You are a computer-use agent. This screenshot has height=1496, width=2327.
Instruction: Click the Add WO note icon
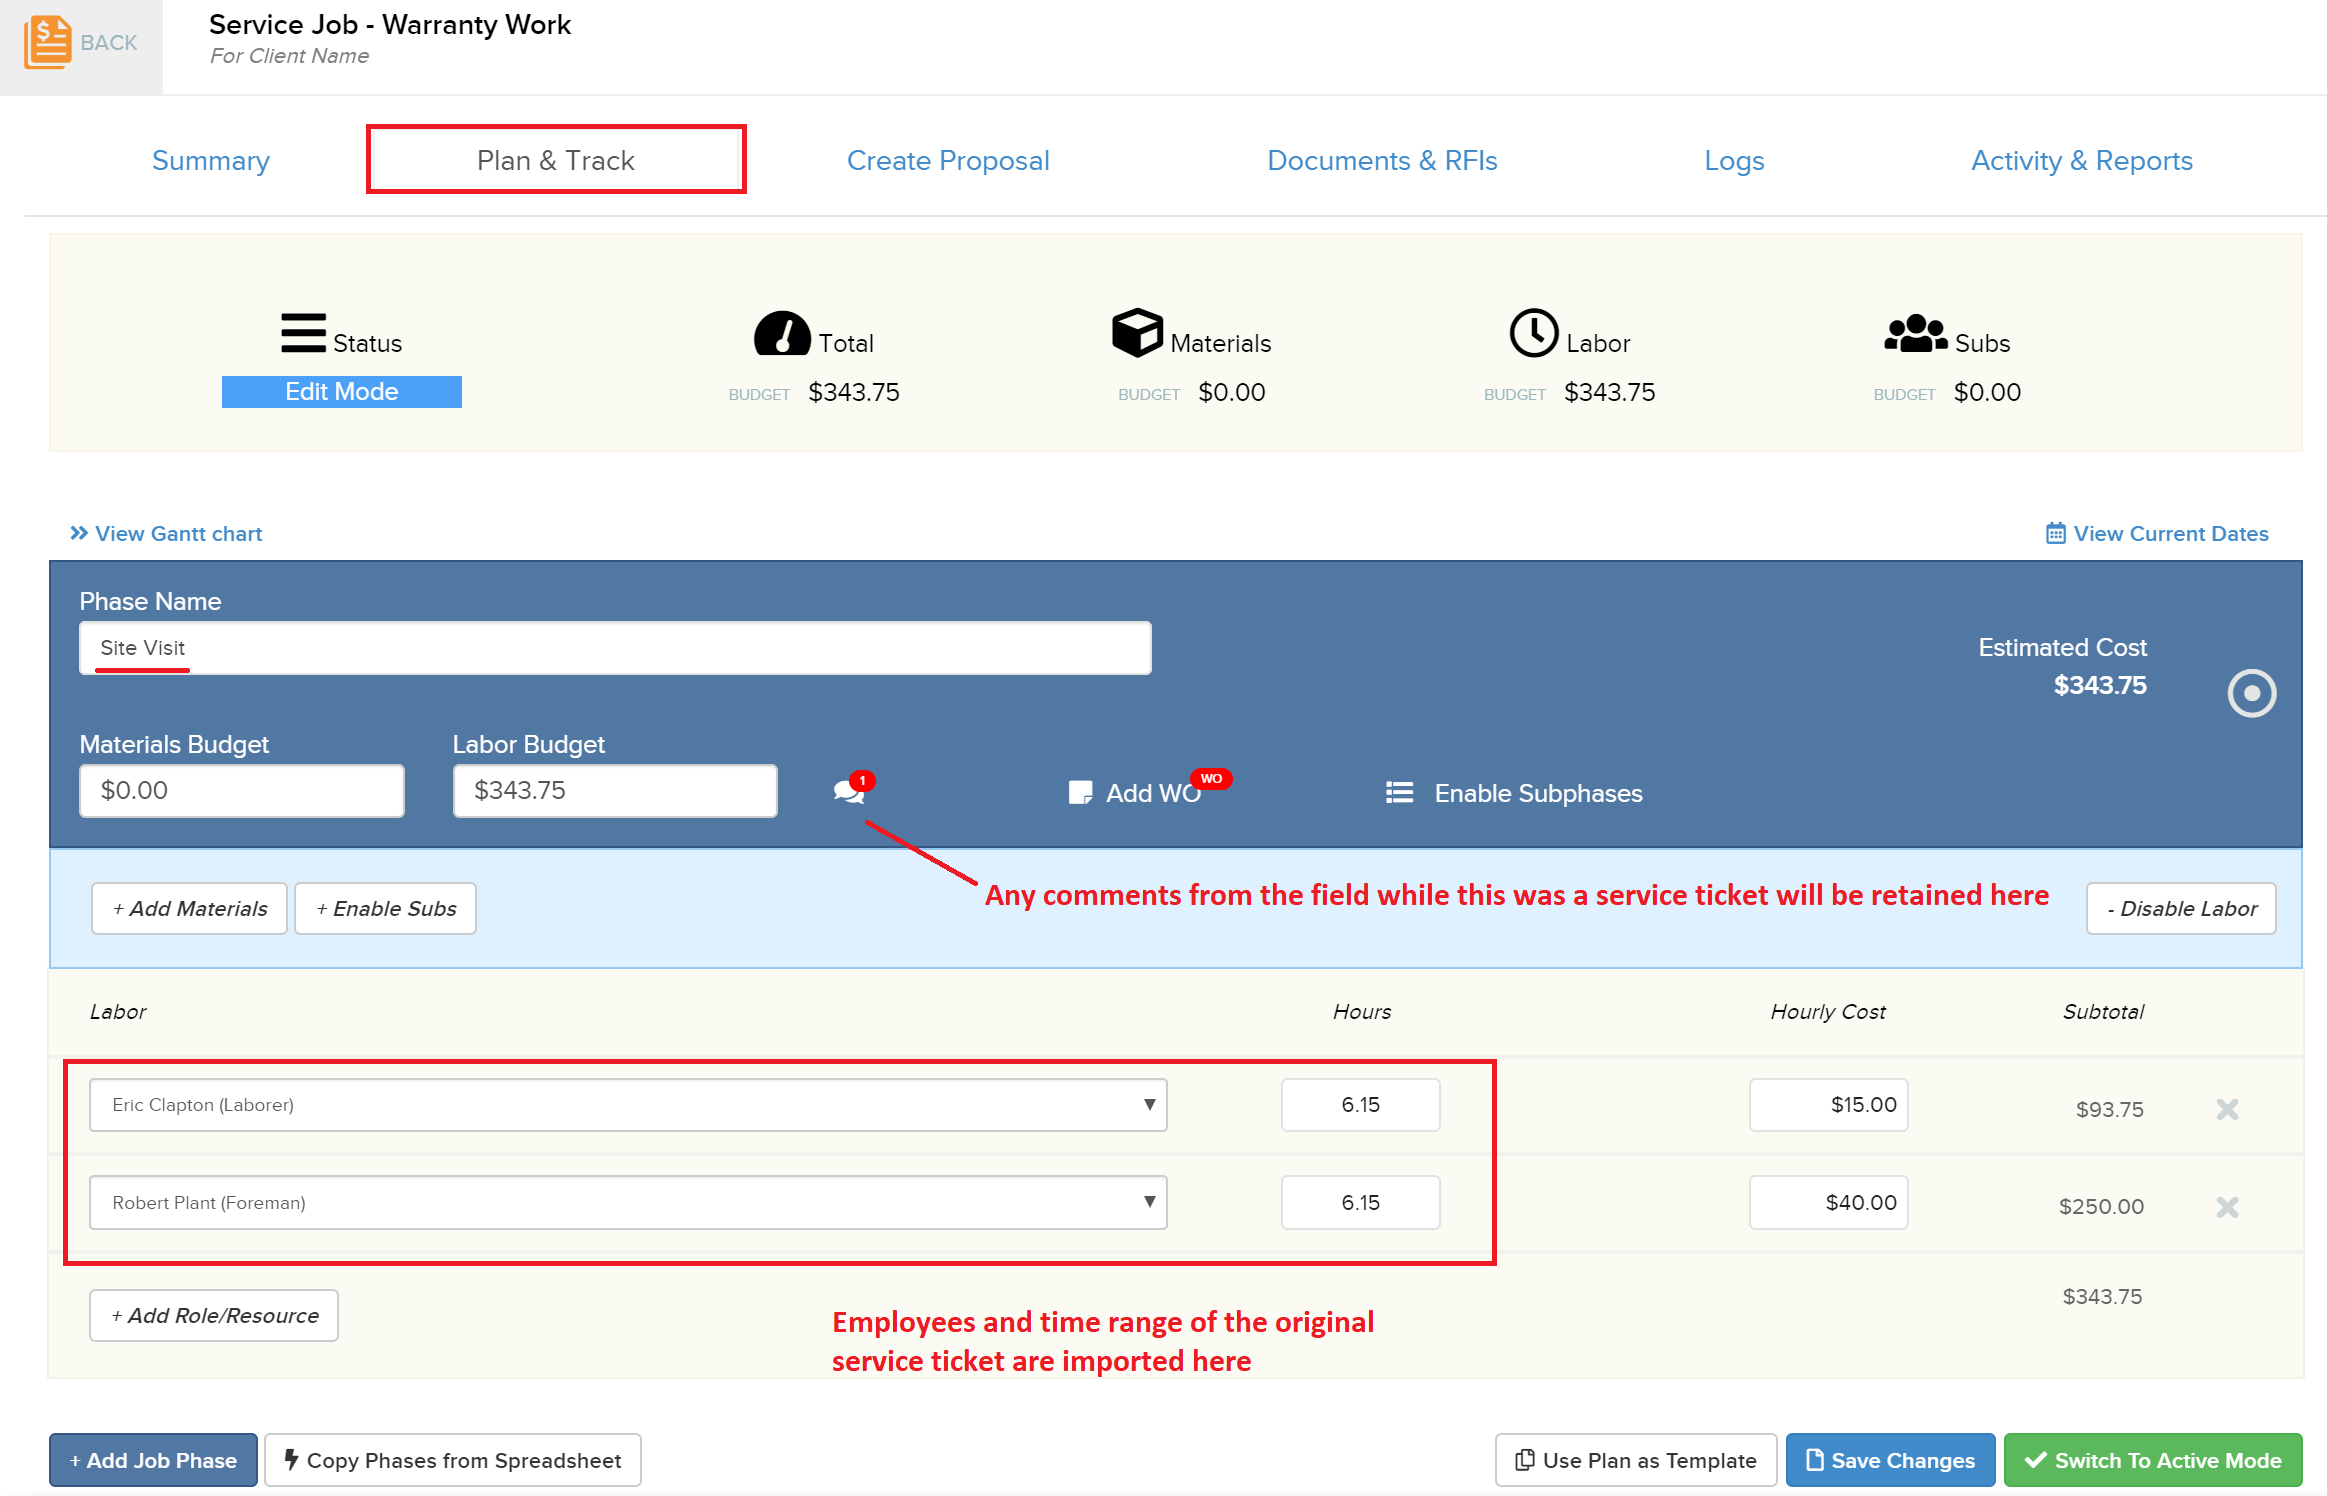click(x=1080, y=793)
